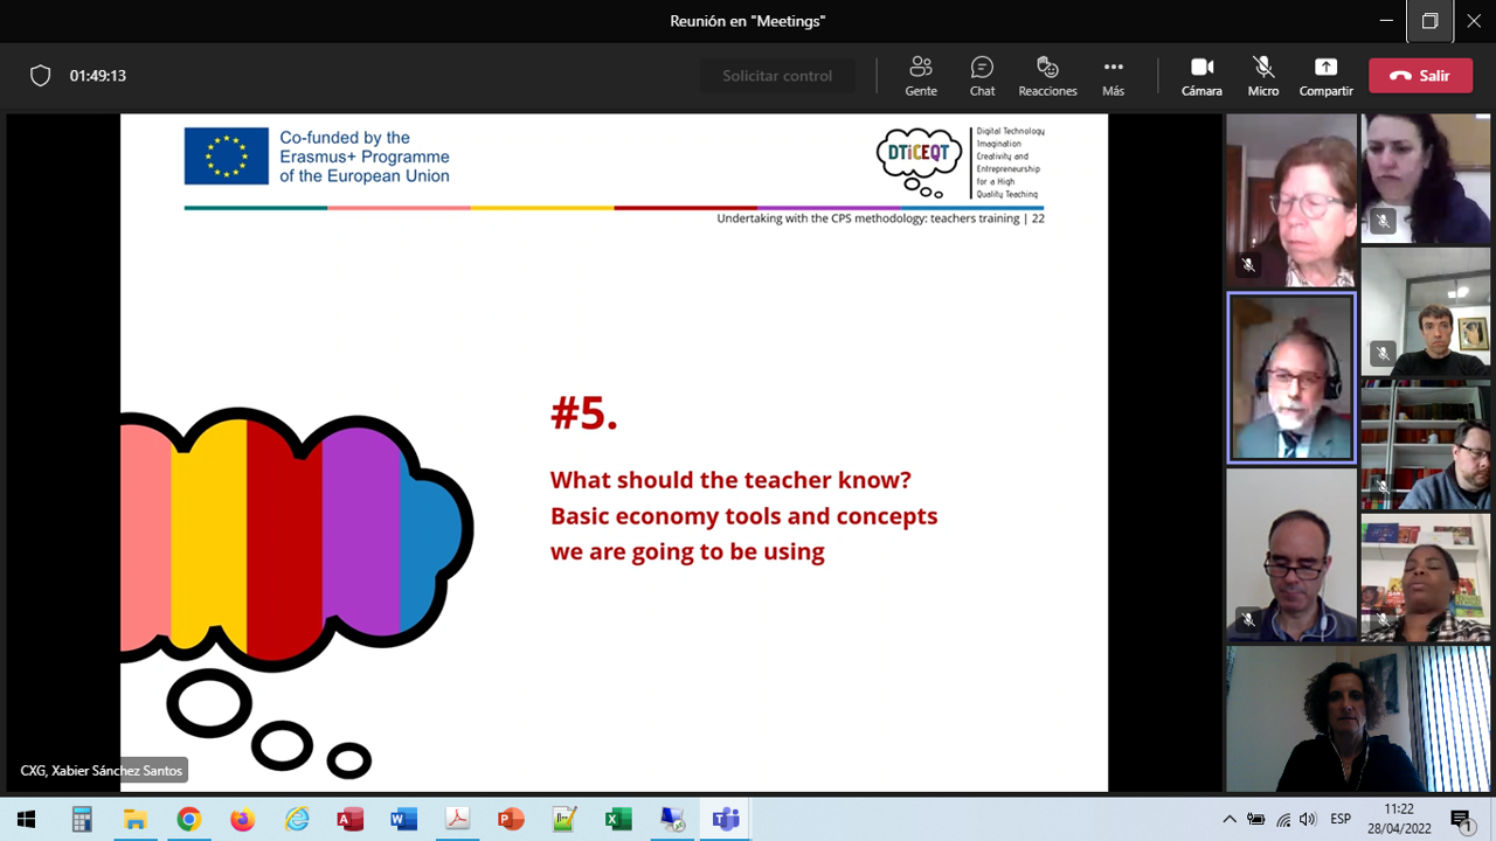Viewport: 1496px width, 841px height.
Task: Click the Solicitar control button
Action: tap(777, 76)
